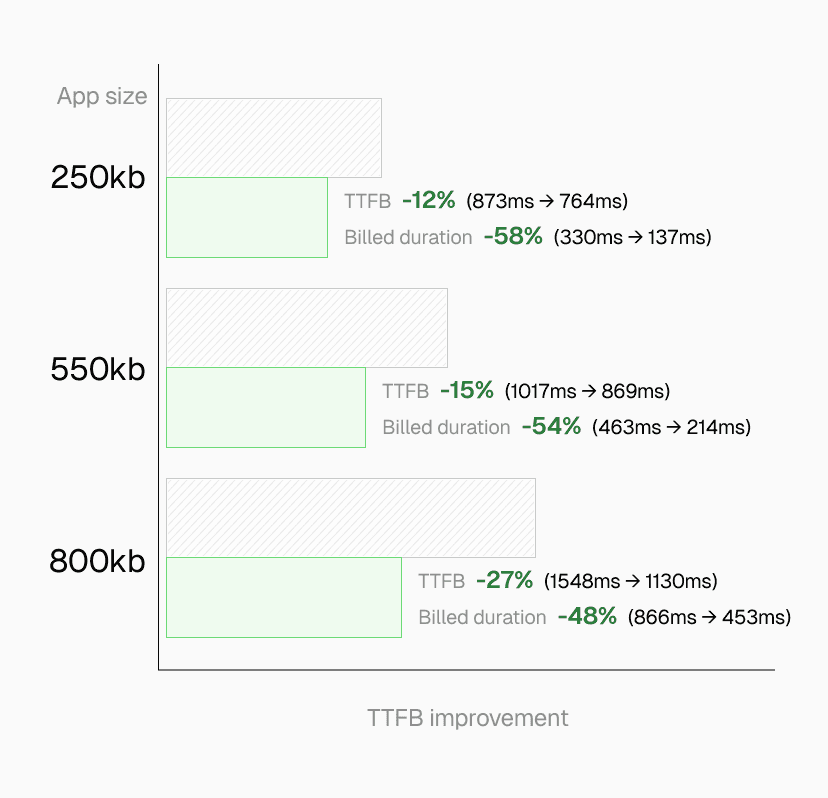Click the "1548ms → 1130ms" text

(x=630, y=581)
